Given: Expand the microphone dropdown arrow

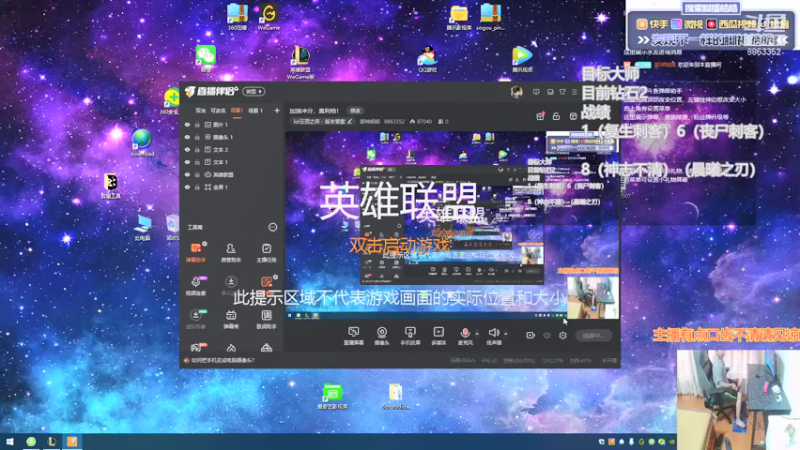Looking at the screenshot, I should pyautogui.click(x=477, y=334).
